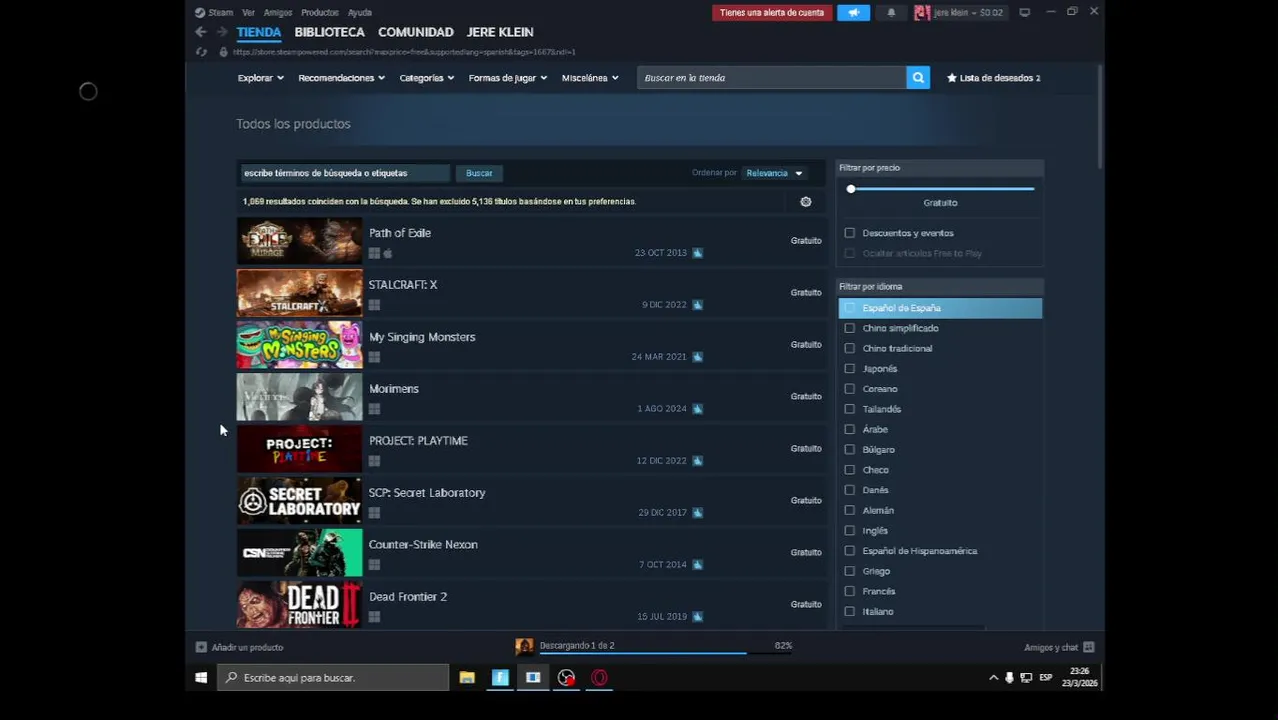
Task: Expand the Explorar dropdown
Action: point(261,78)
